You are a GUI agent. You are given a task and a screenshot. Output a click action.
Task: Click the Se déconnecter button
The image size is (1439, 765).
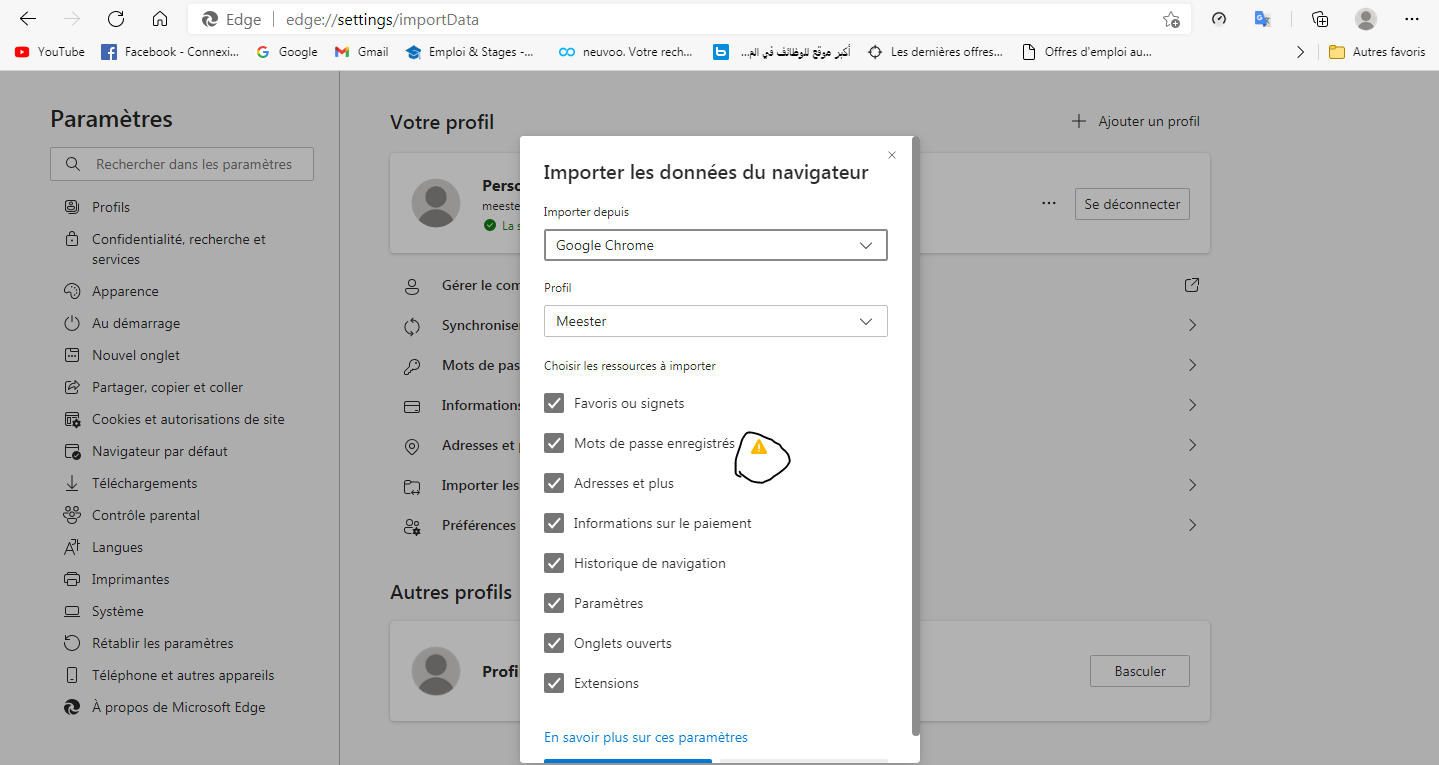click(1132, 204)
